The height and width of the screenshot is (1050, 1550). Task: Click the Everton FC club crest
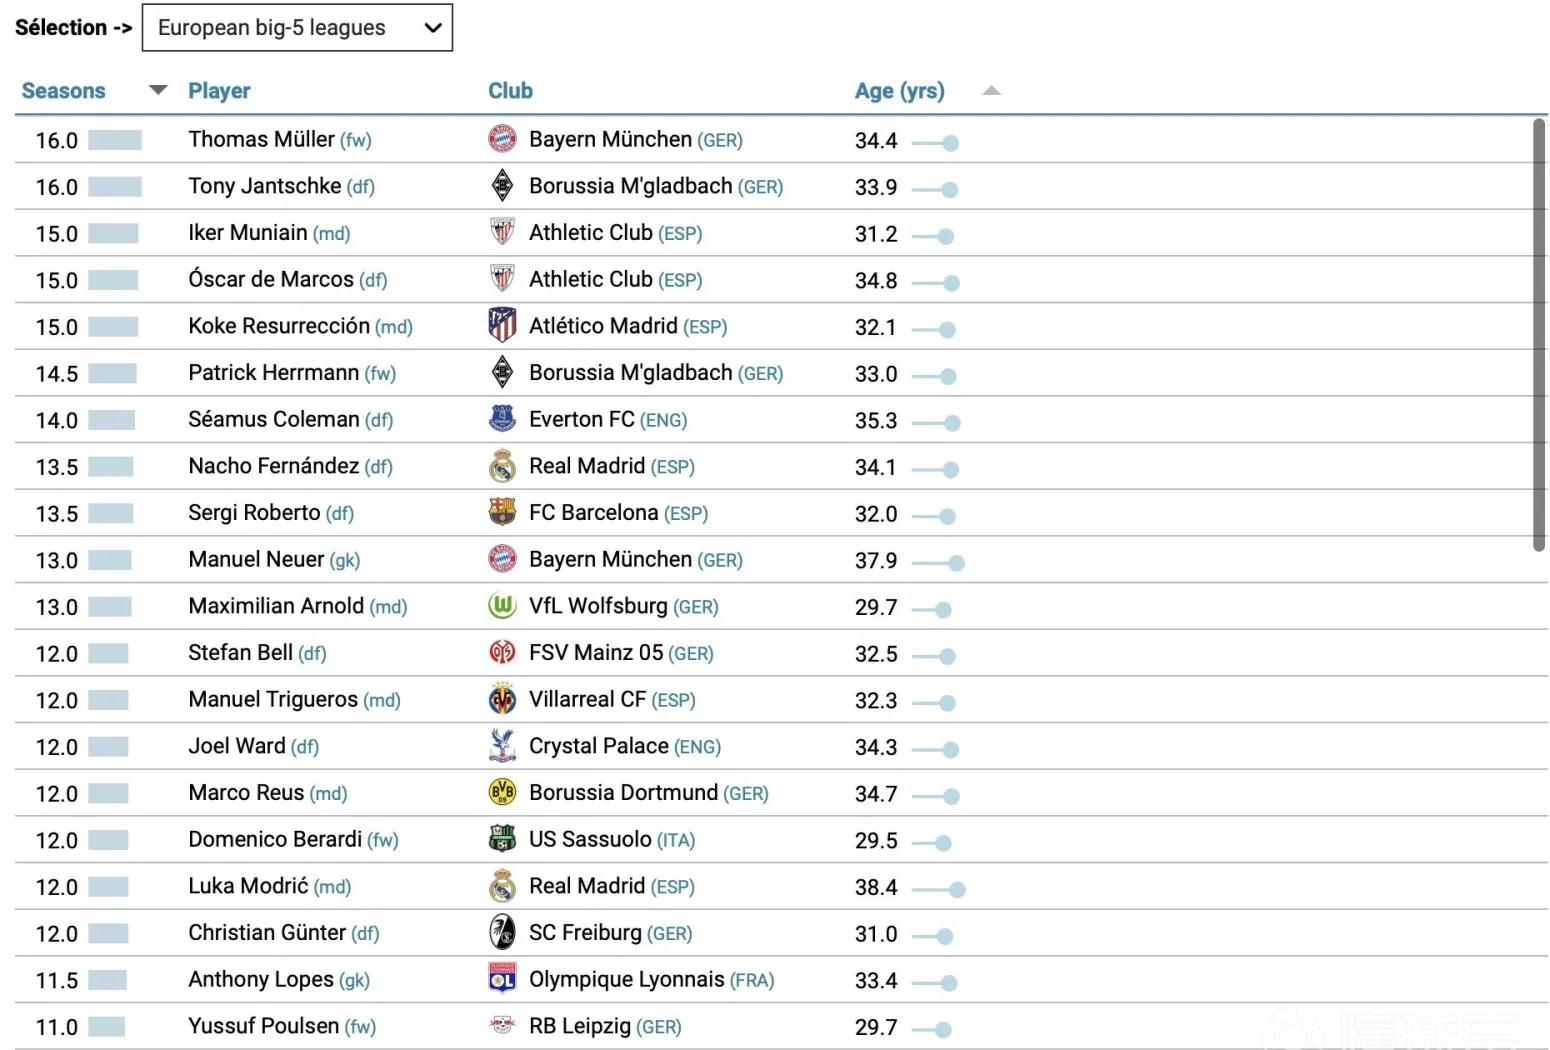tap(502, 419)
